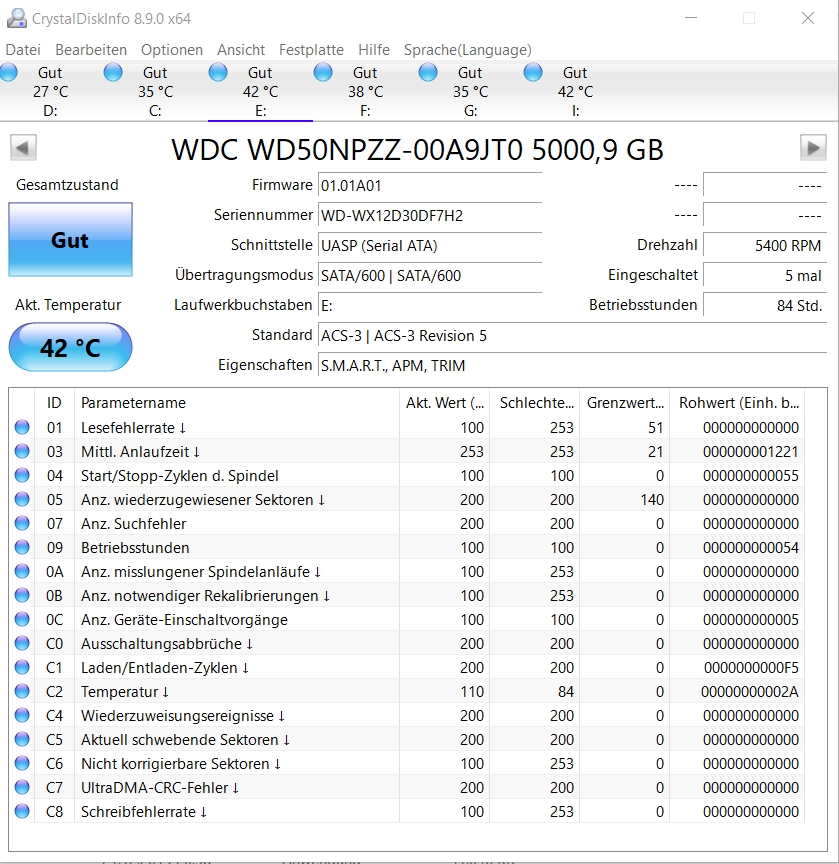The width and height of the screenshot is (839, 864).
Task: Open the Sprache(Language) menu
Action: [468, 50]
